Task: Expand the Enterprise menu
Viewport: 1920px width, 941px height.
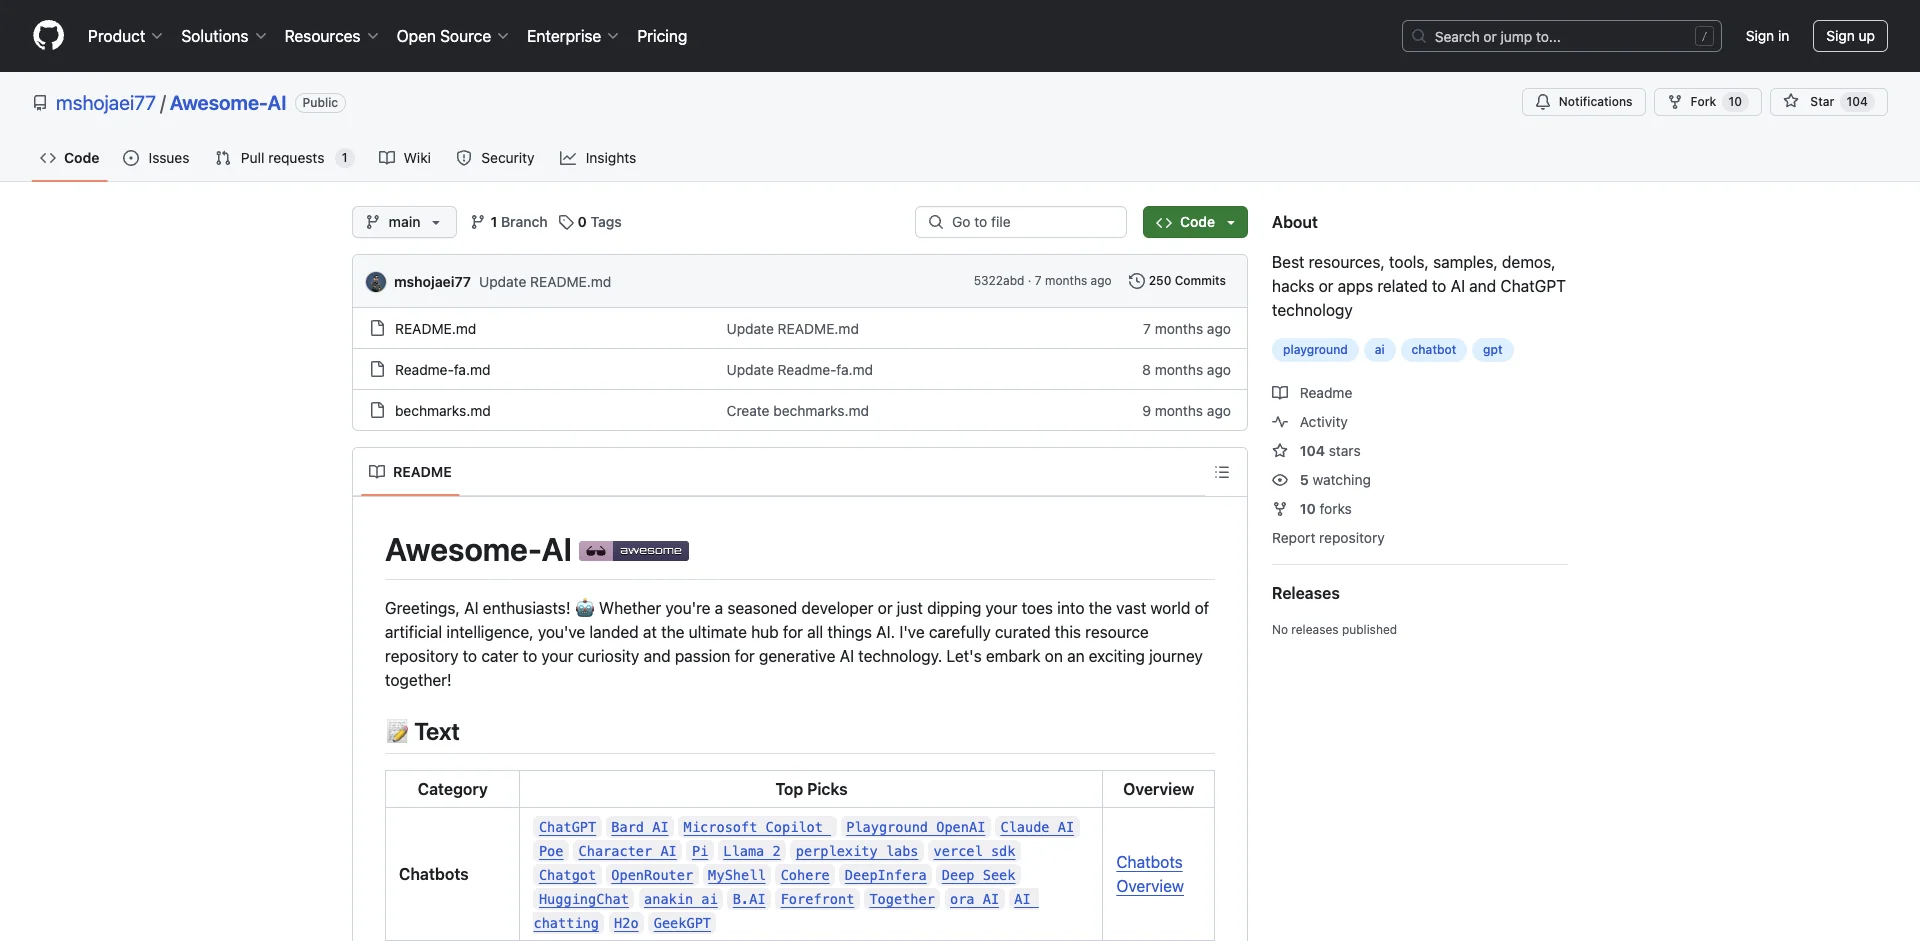Action: click(572, 36)
